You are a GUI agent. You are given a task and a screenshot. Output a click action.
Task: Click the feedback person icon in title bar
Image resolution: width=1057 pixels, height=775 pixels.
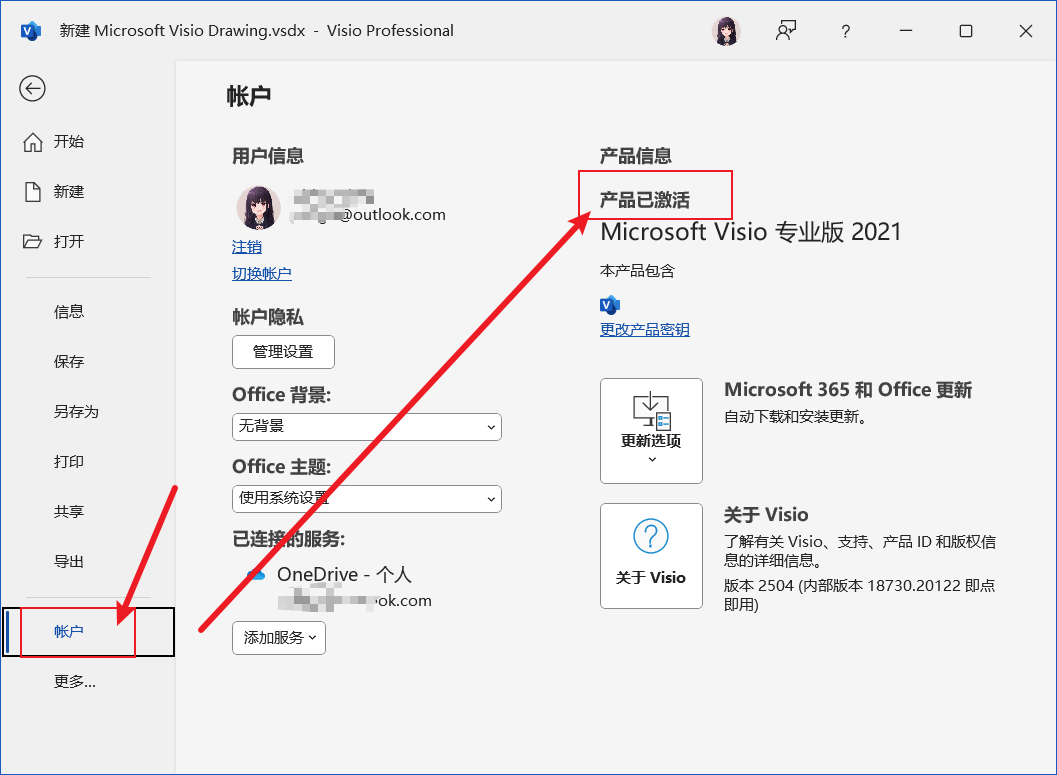click(786, 31)
